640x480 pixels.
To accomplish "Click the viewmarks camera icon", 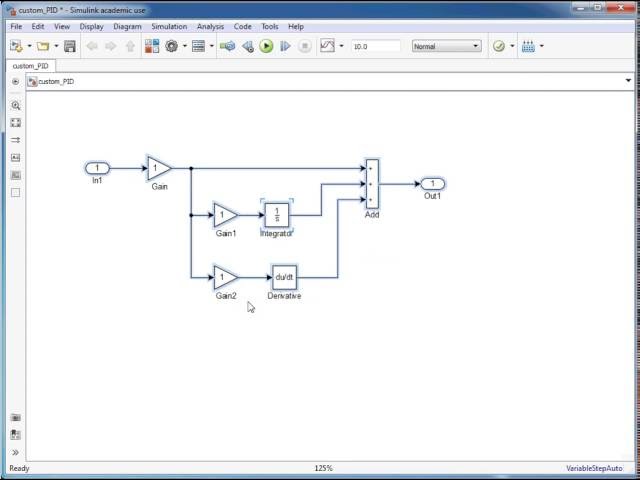I will pyautogui.click(x=16, y=418).
